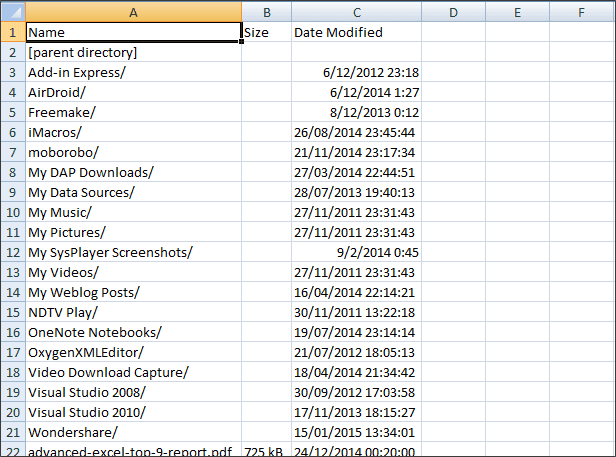Select the Freemake/ cell

133,112
